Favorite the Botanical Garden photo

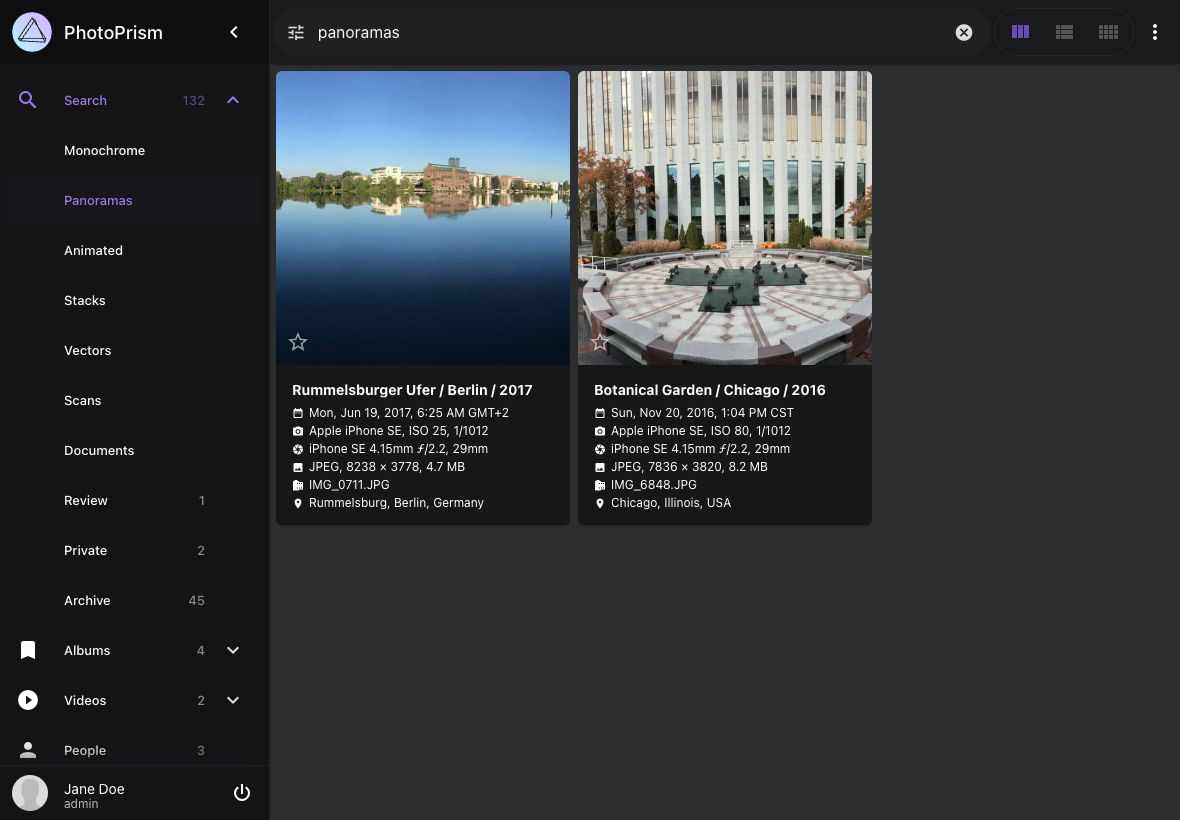600,342
